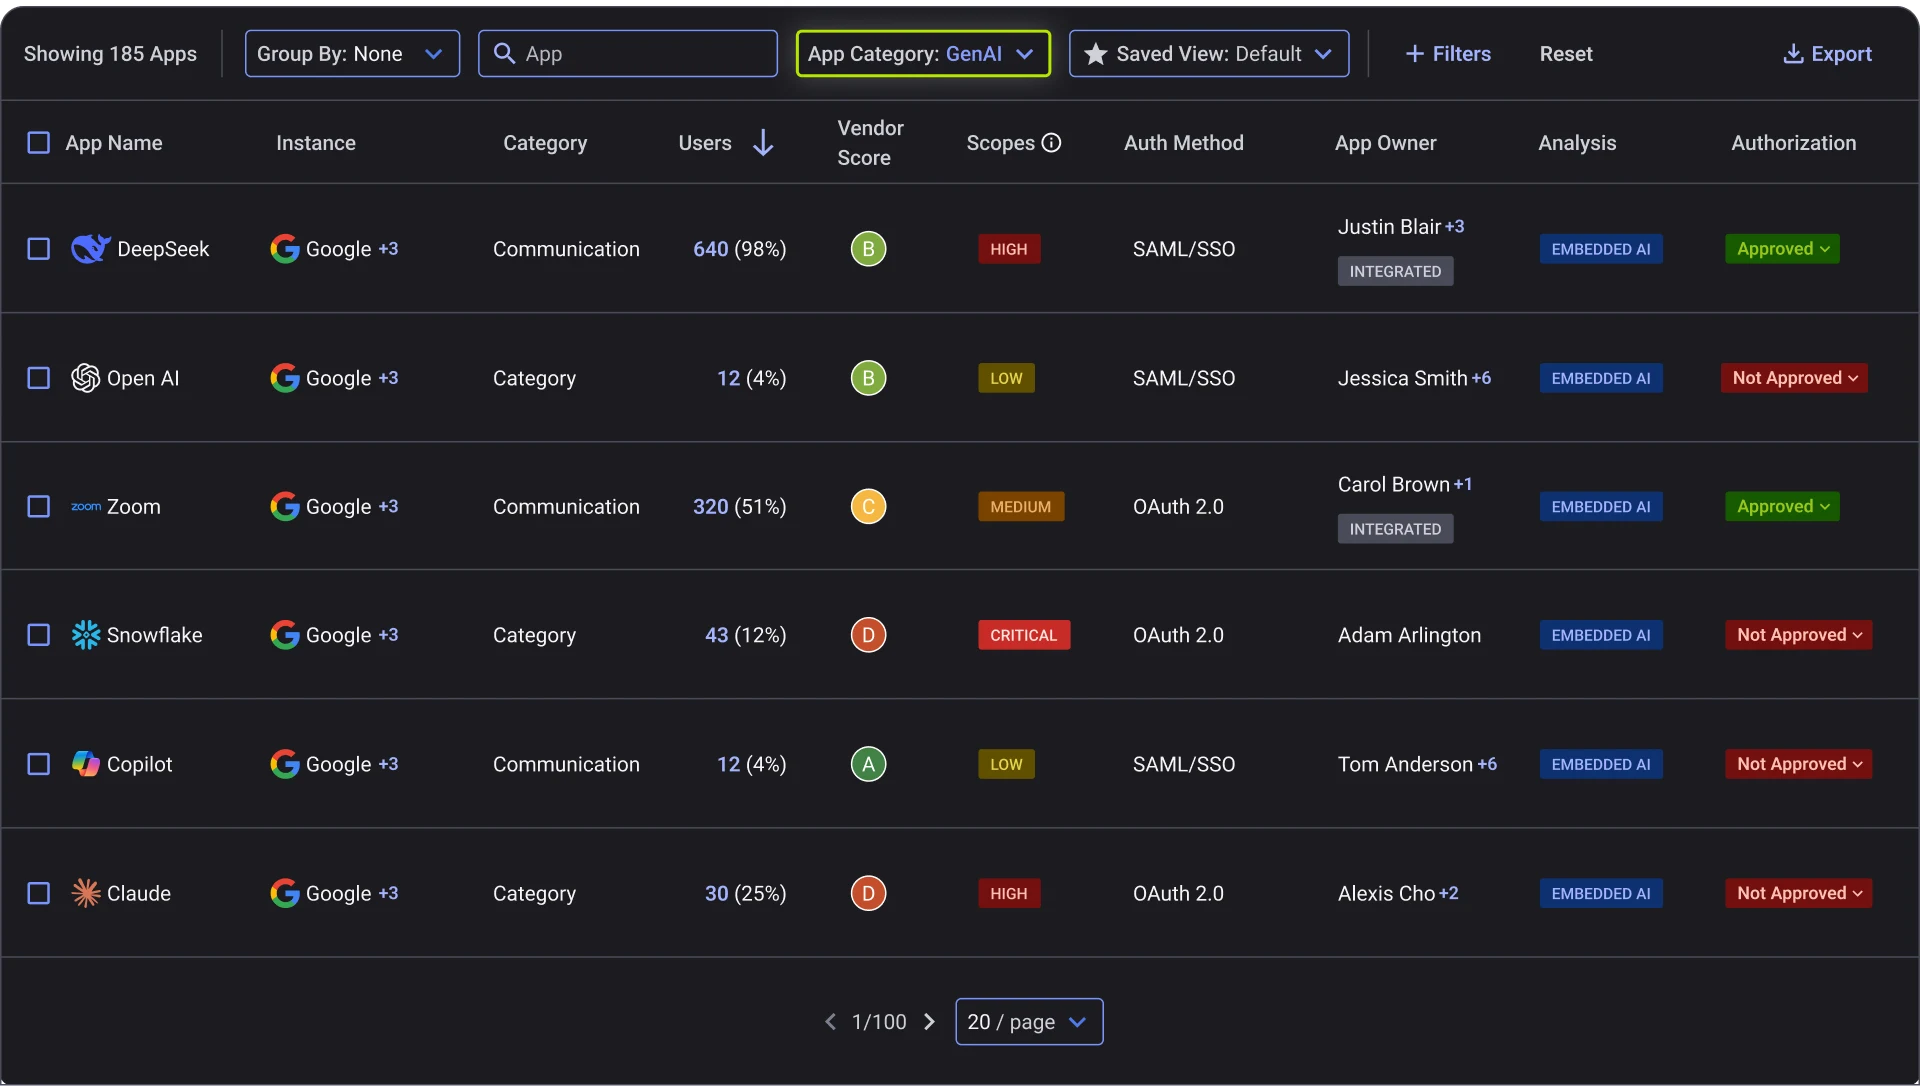Click the Google logo in Snowflake row
Image resolution: width=1920 pixels, height=1086 pixels.
[285, 635]
